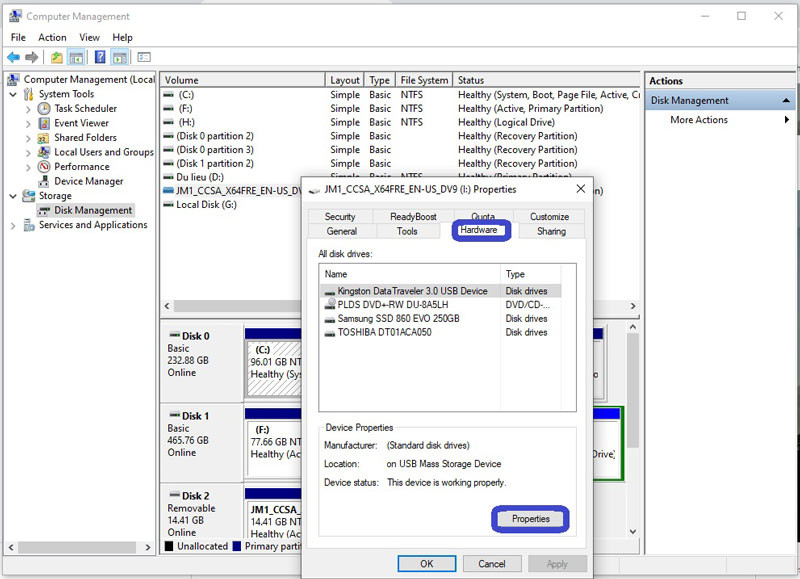Image resolution: width=800 pixels, height=579 pixels.
Task: Click the Forward arrow toolbar icon
Action: (32, 58)
